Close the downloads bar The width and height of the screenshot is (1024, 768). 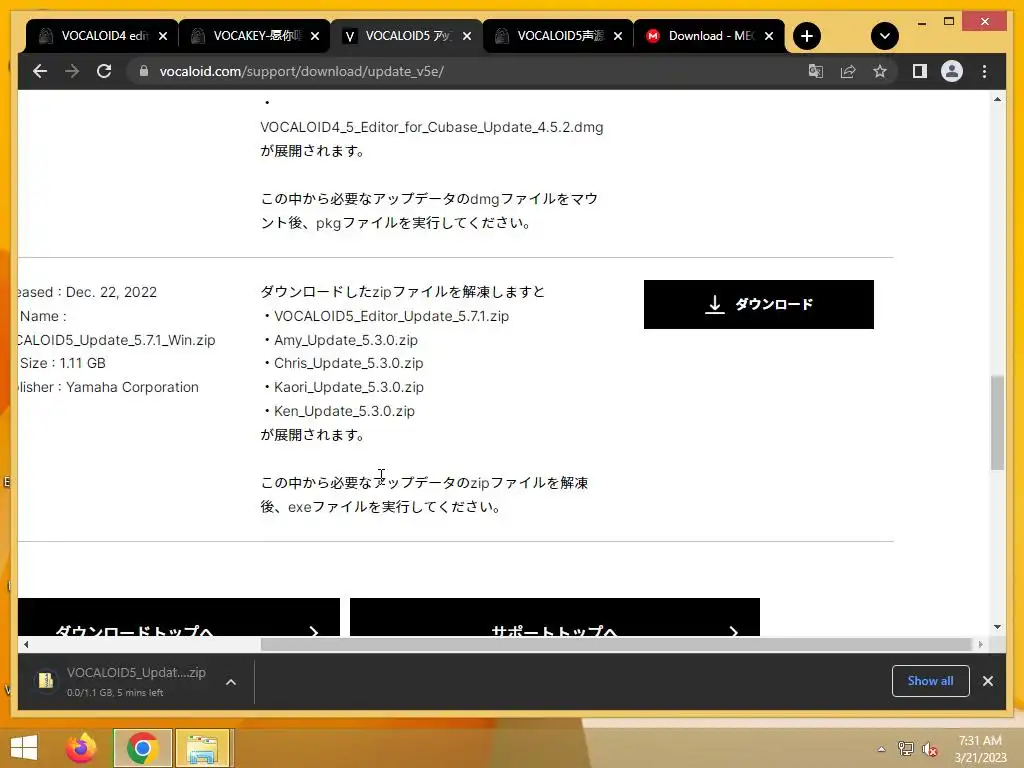987,681
